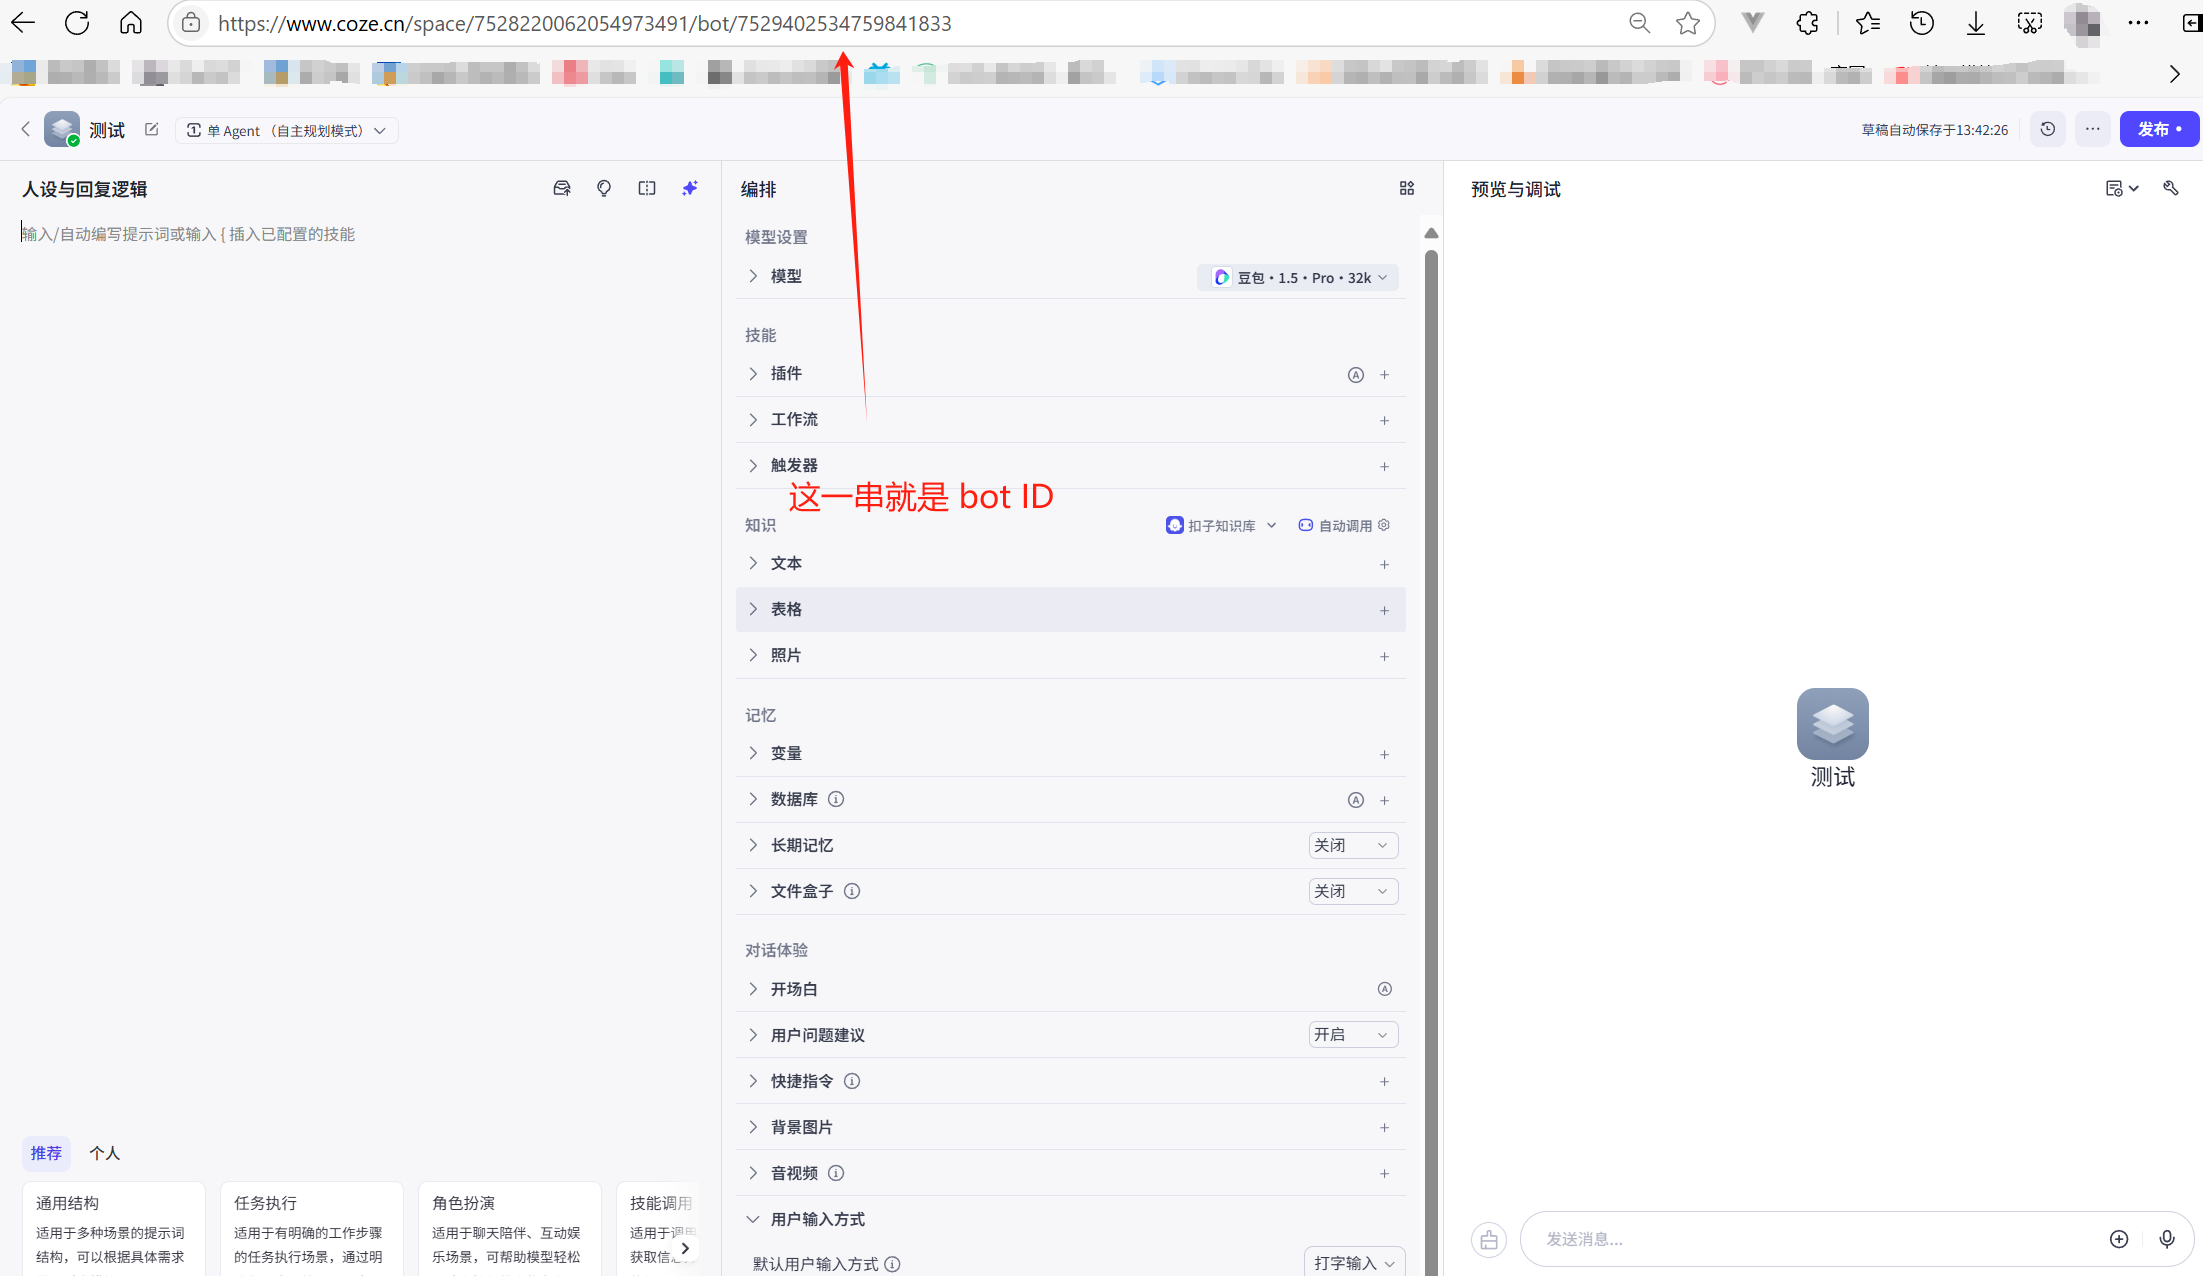Start voice input with the microphone icon
This screenshot has width=2203, height=1276.
coord(2167,1239)
